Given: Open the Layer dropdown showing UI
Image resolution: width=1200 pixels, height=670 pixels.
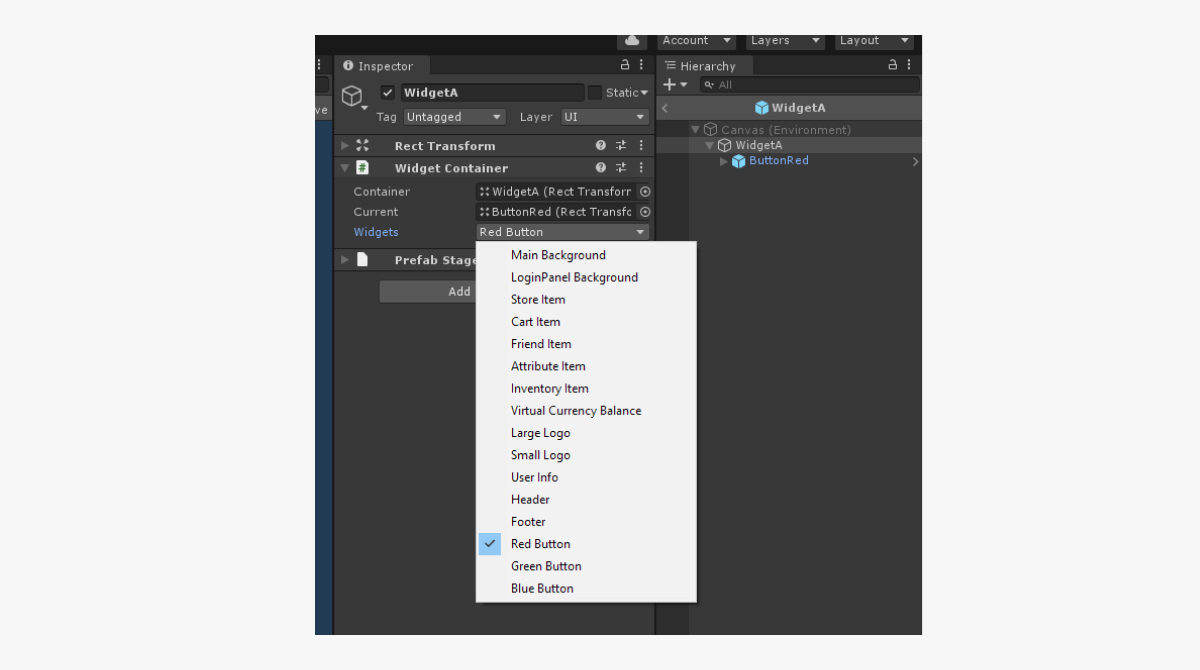Looking at the screenshot, I should [x=604, y=117].
